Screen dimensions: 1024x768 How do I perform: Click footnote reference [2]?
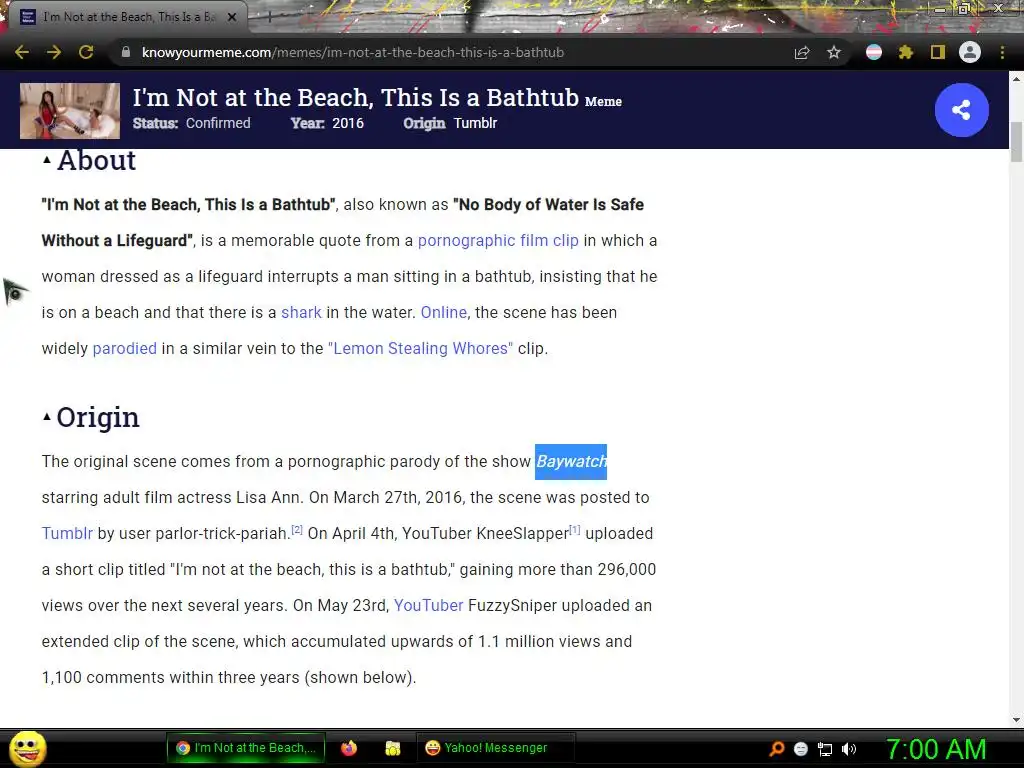coord(296,530)
